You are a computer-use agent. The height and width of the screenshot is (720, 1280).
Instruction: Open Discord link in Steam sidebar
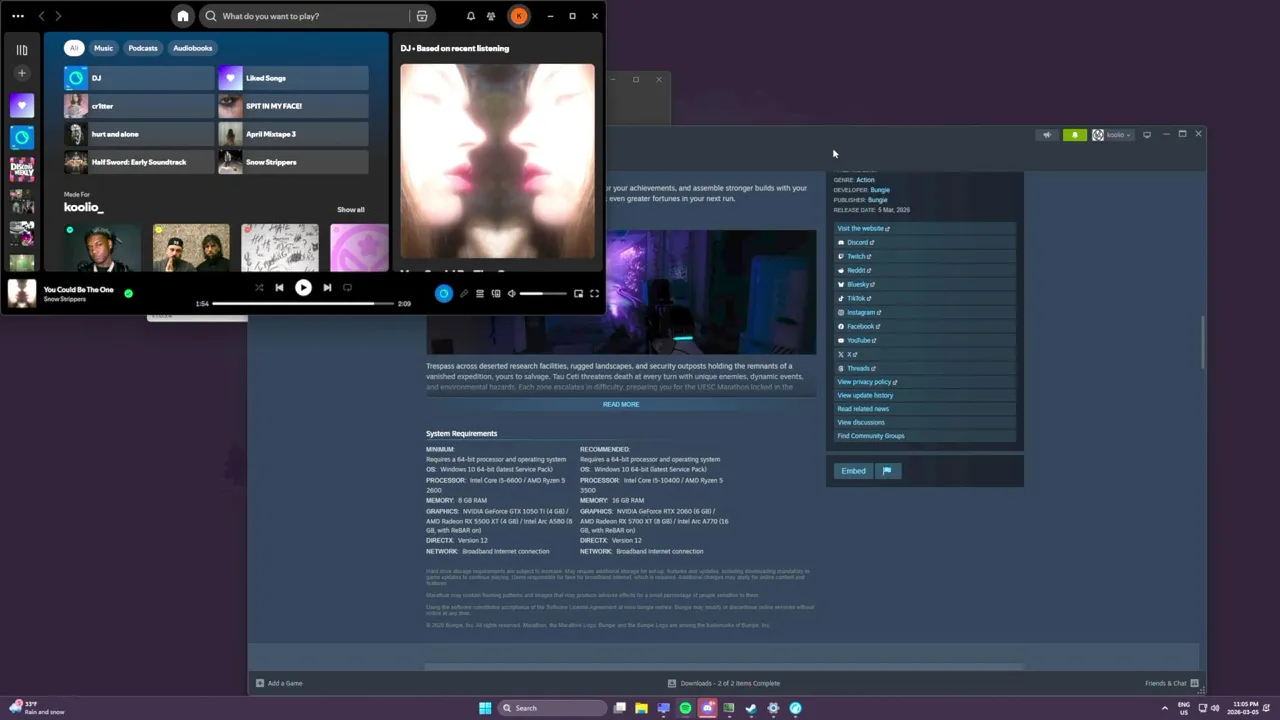(x=857, y=242)
